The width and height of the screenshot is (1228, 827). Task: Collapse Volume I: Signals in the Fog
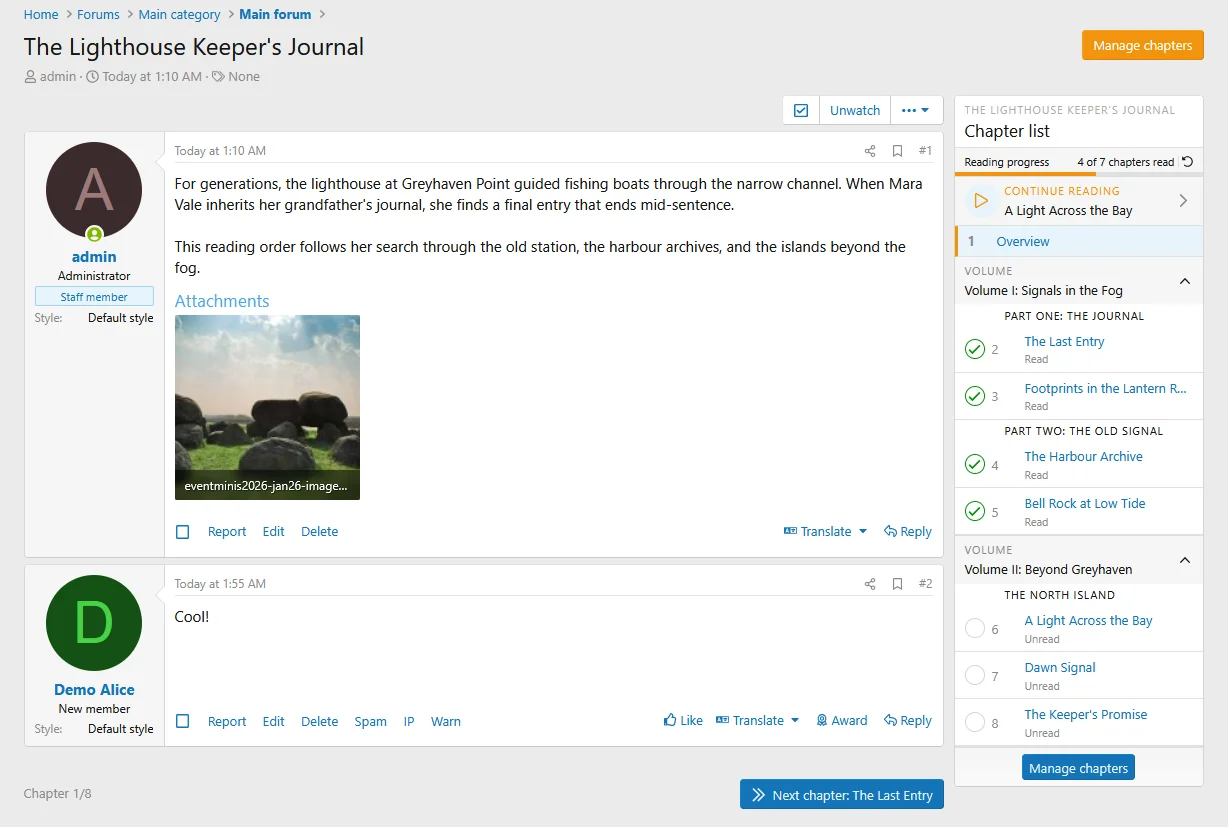(x=1185, y=281)
